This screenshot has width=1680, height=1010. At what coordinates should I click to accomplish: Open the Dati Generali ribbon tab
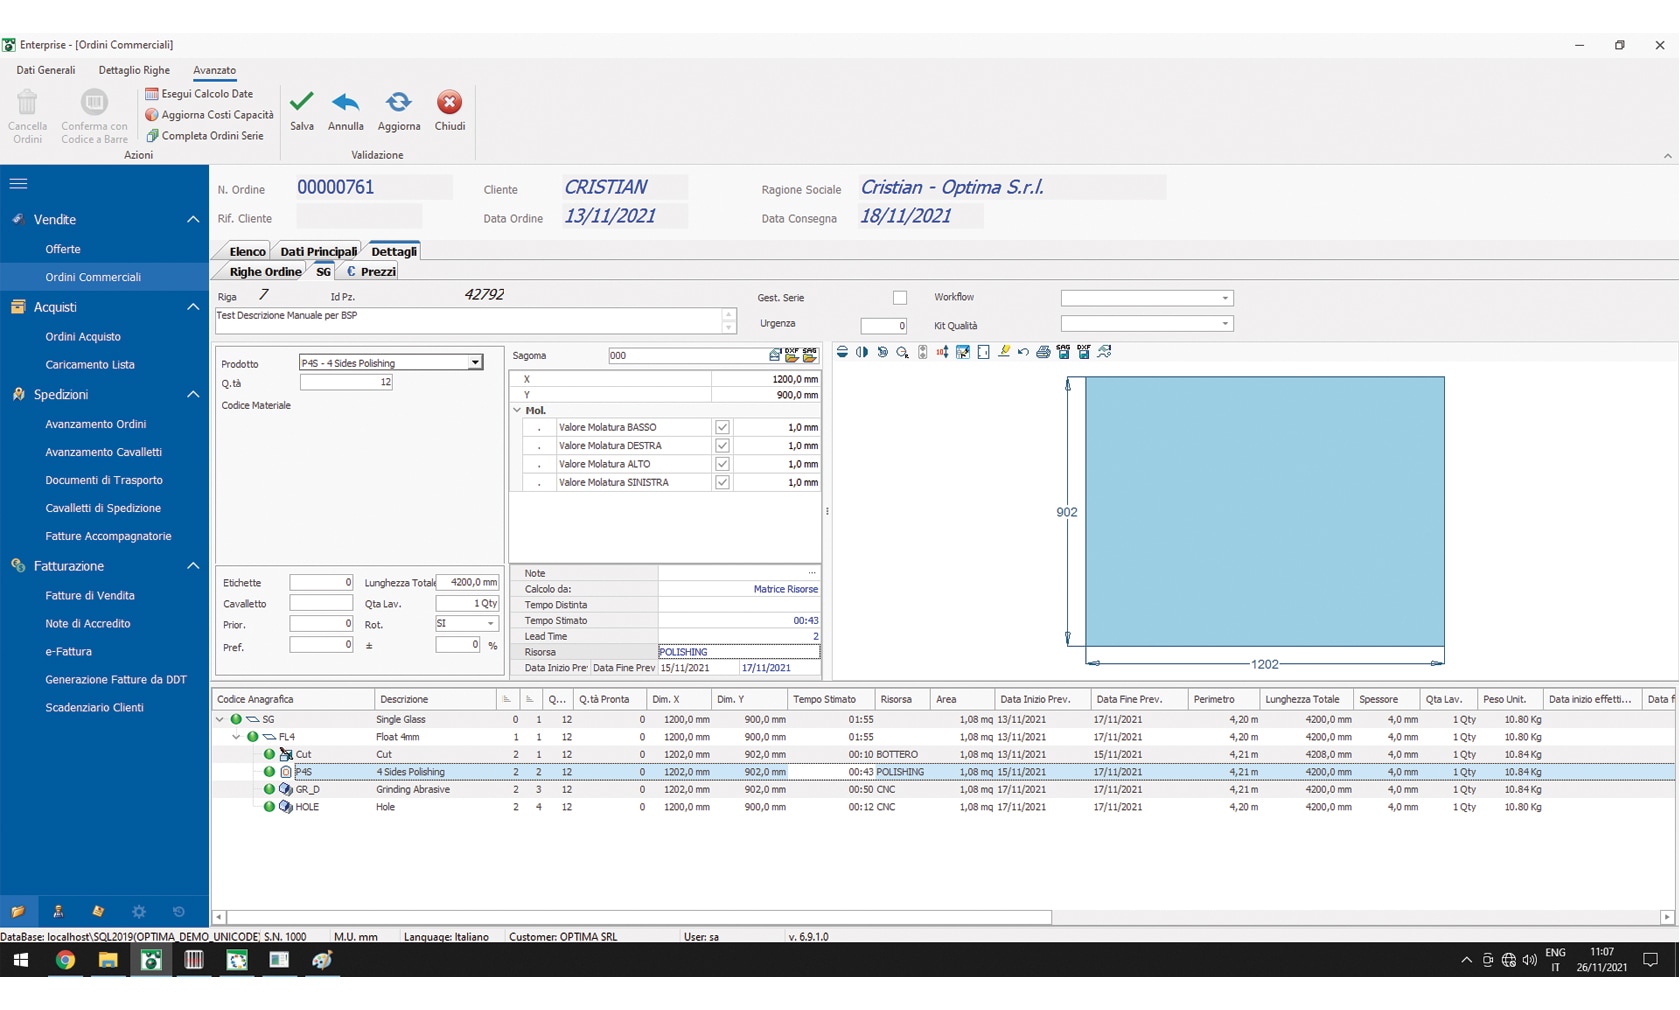(45, 70)
